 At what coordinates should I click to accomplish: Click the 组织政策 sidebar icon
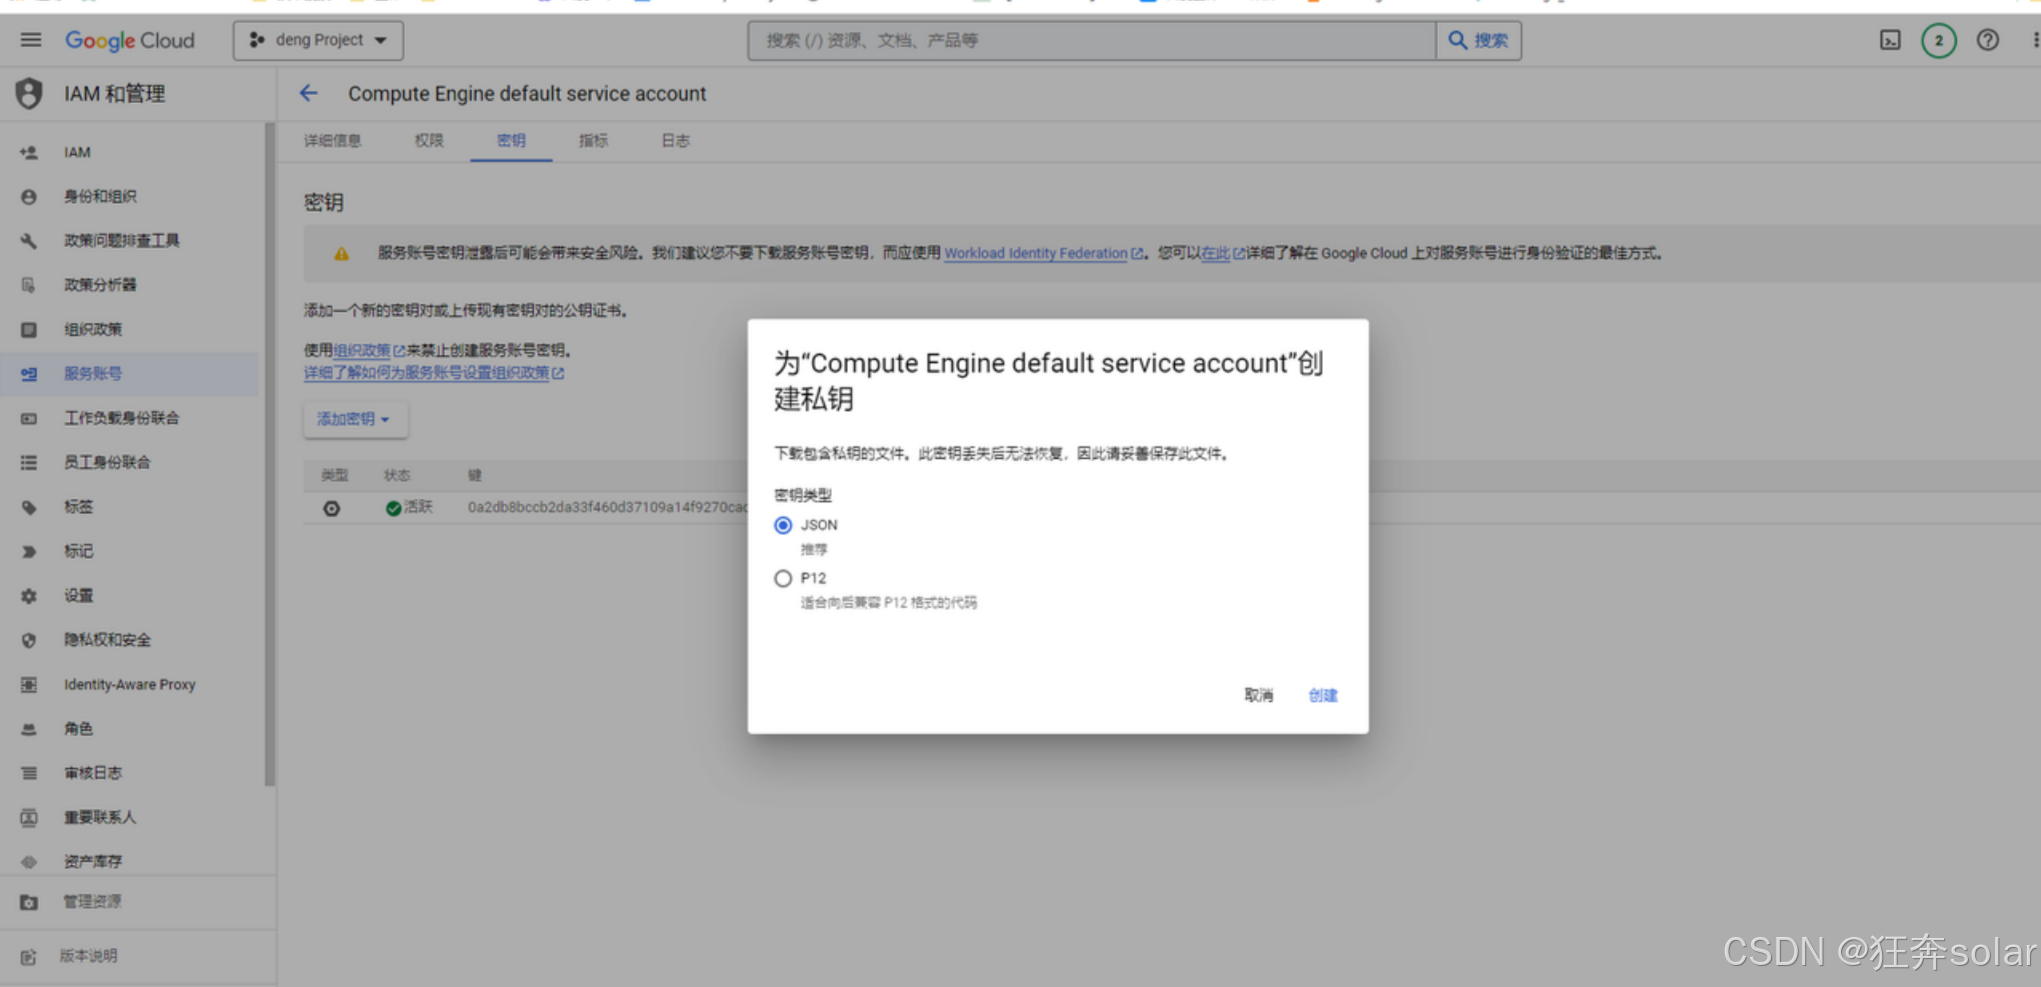click(x=29, y=330)
